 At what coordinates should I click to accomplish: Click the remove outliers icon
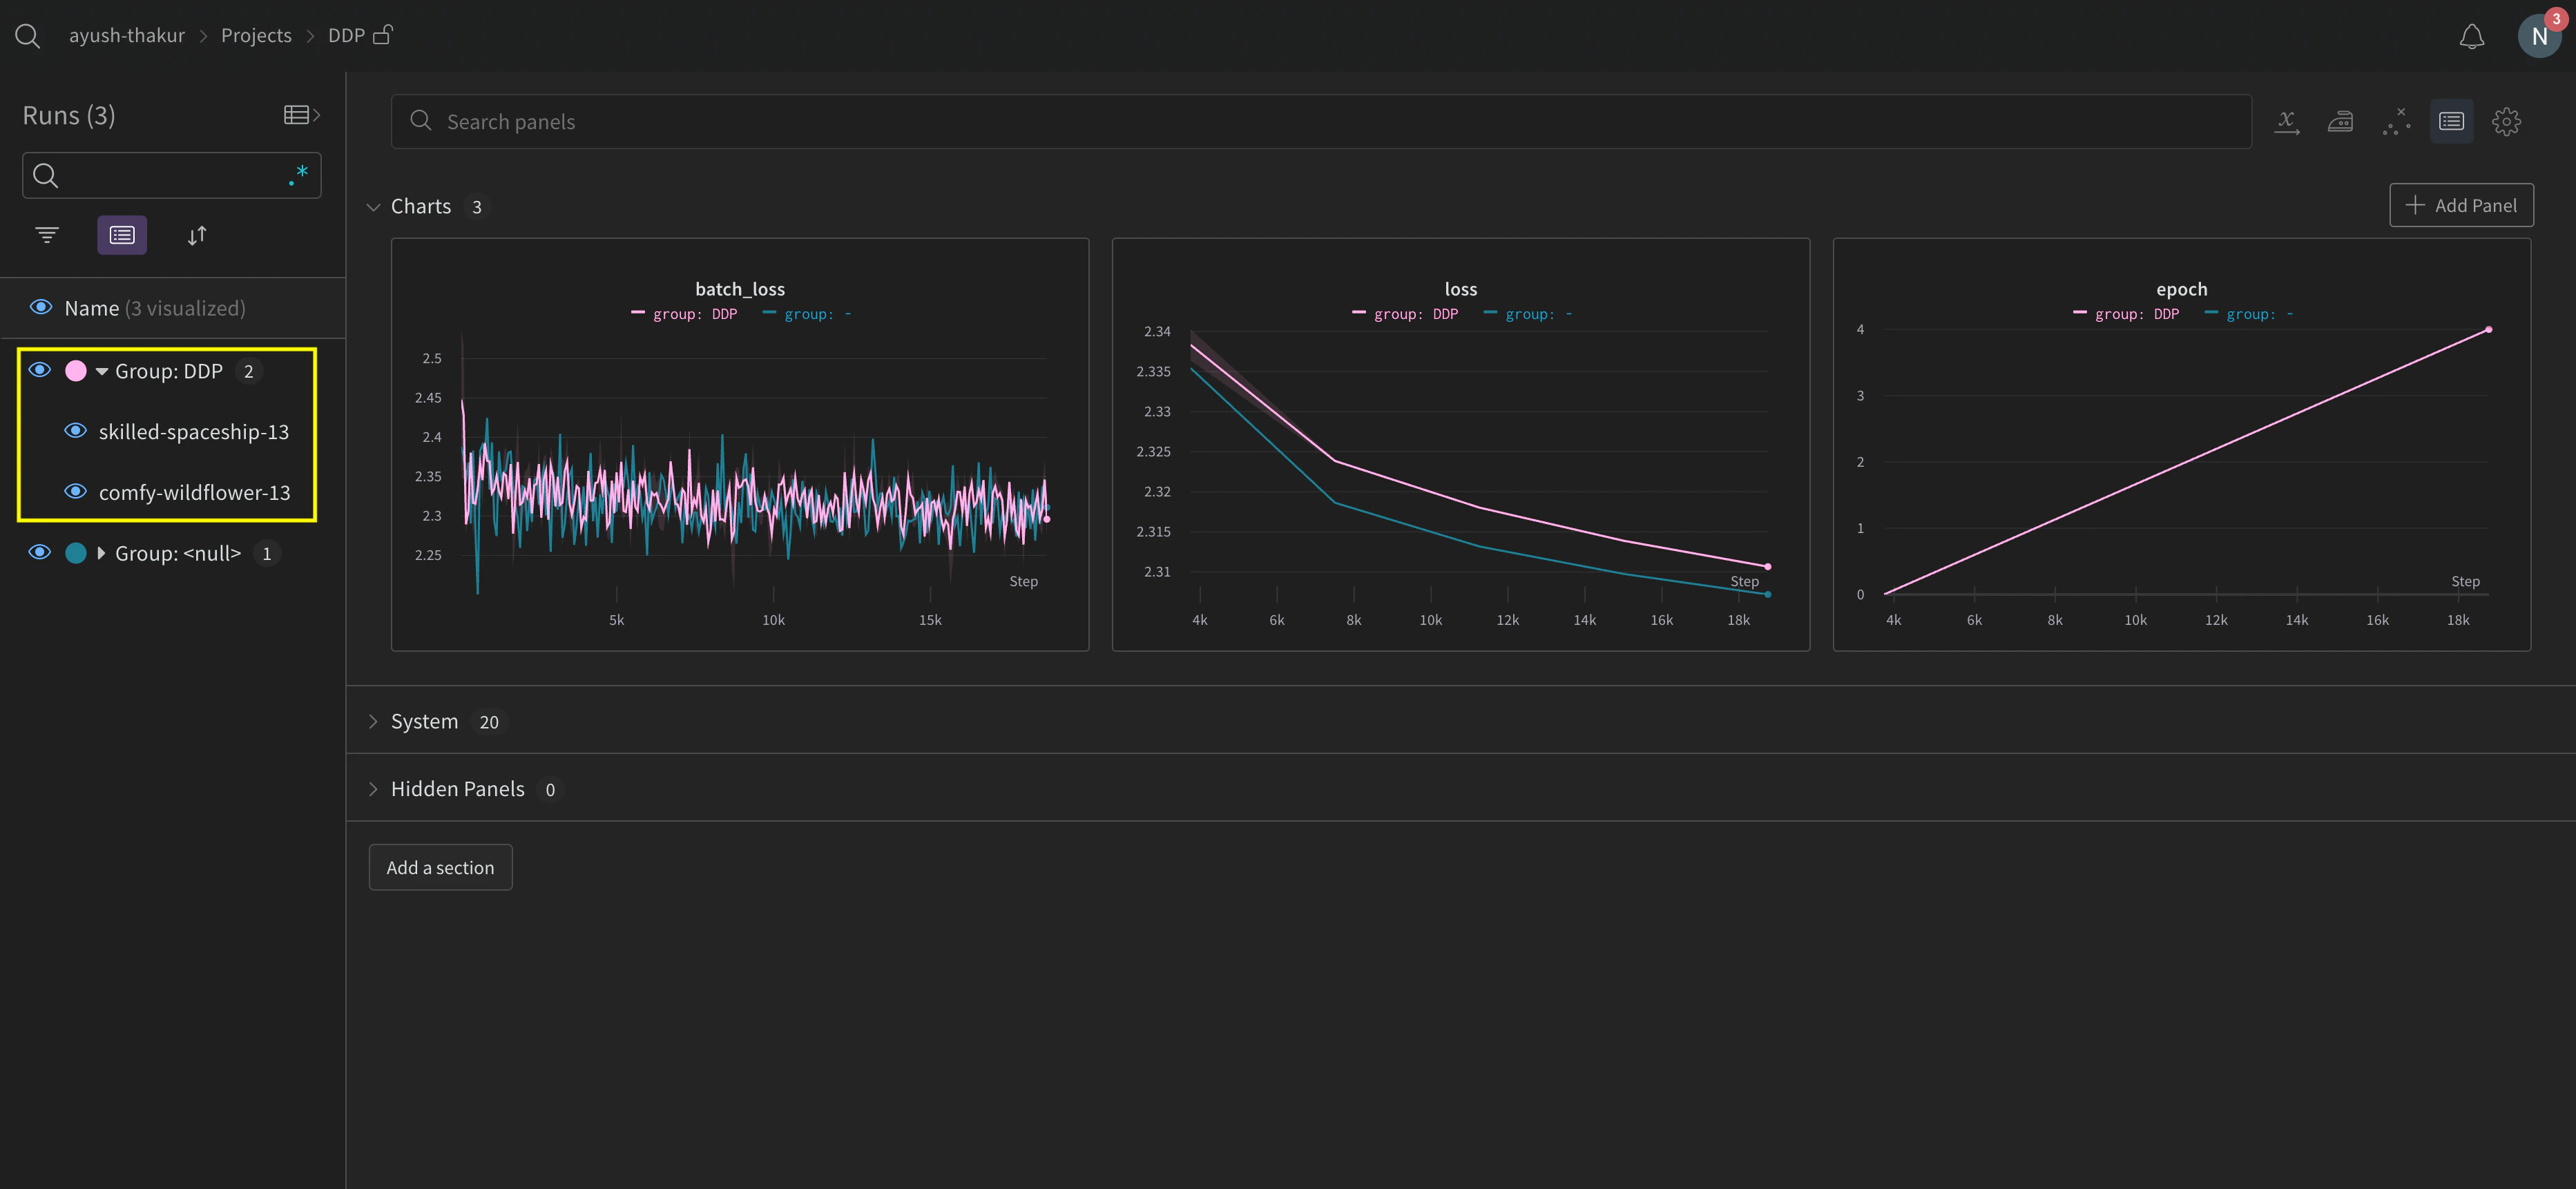(x=2396, y=121)
